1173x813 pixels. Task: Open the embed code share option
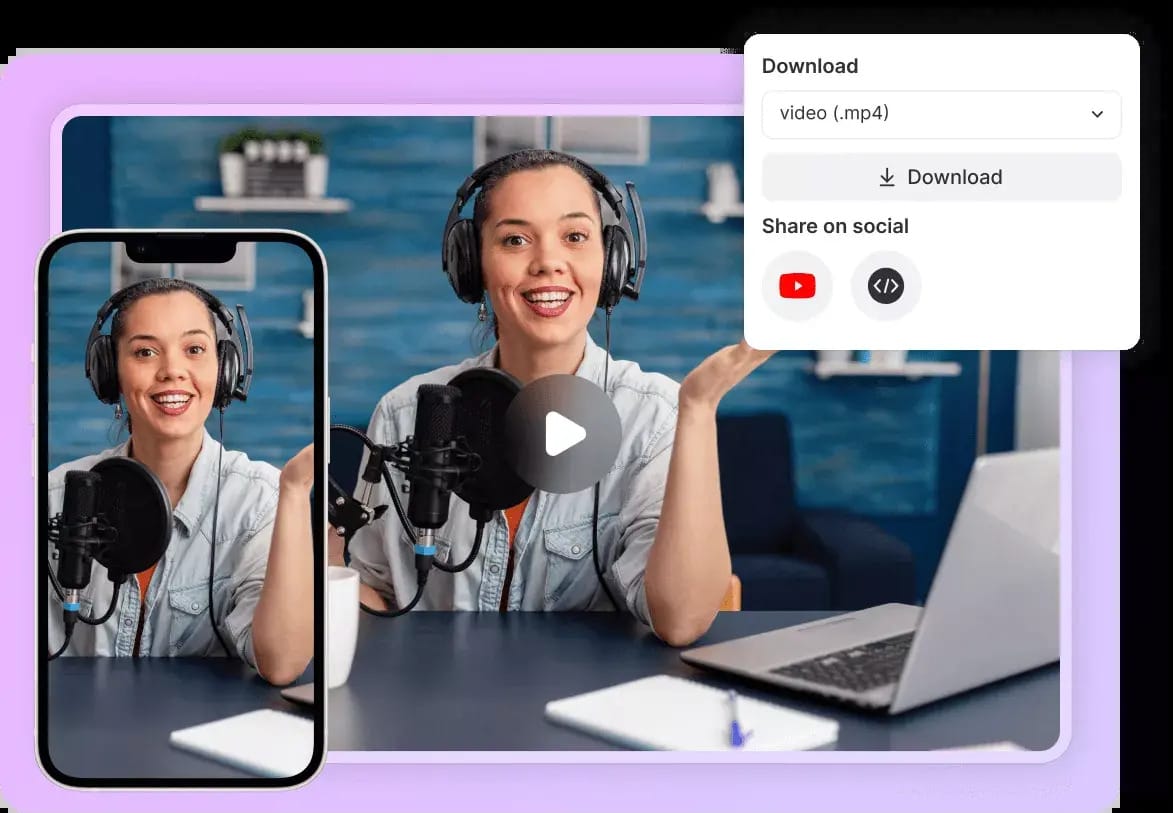[x=886, y=285]
